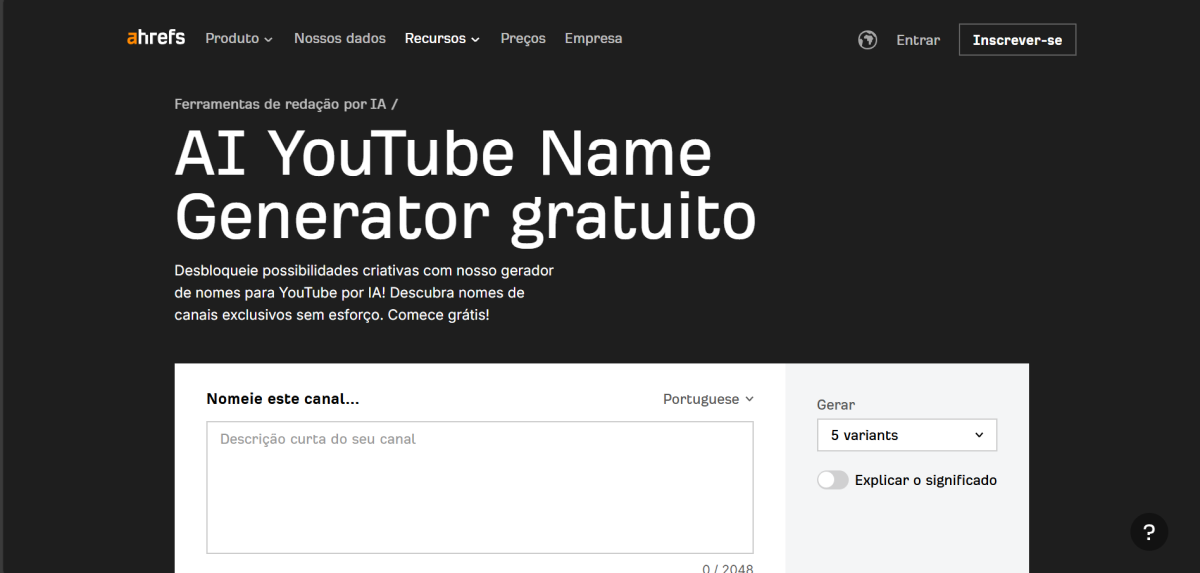This screenshot has height=573, width=1200.
Task: Expand the Produto menu
Action: tap(239, 38)
